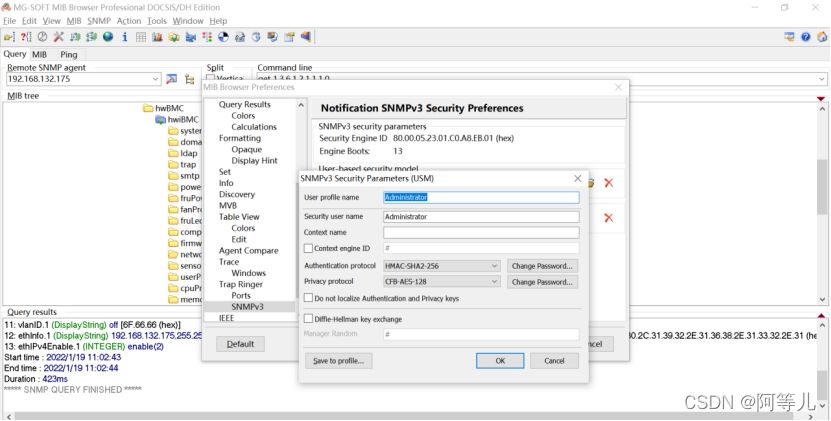
Task: Click the Default button in Preferences dialog
Action: point(241,344)
